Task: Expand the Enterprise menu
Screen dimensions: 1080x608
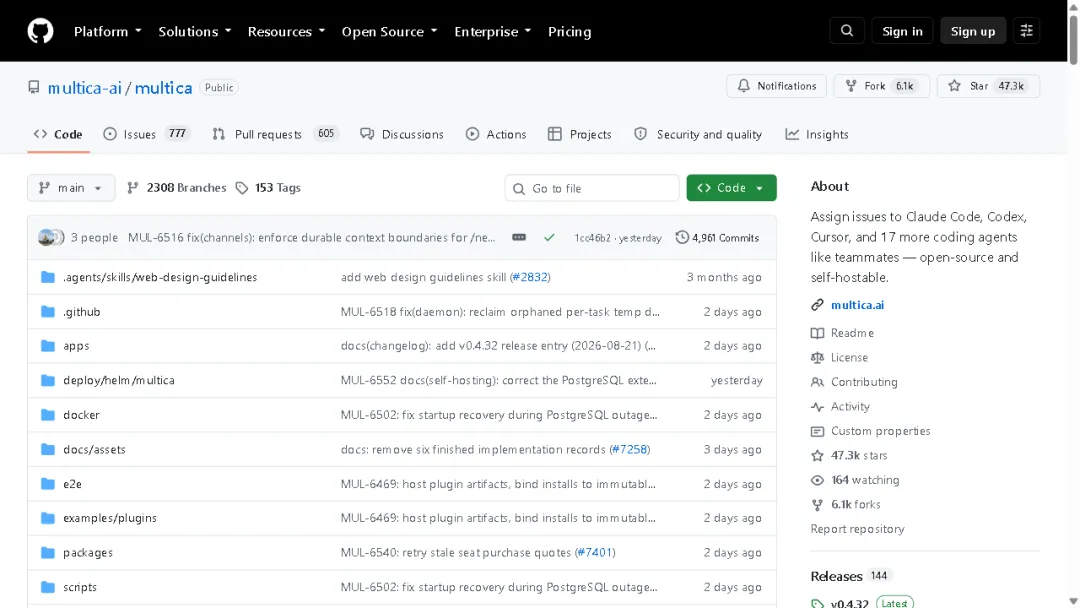Action: 492,32
